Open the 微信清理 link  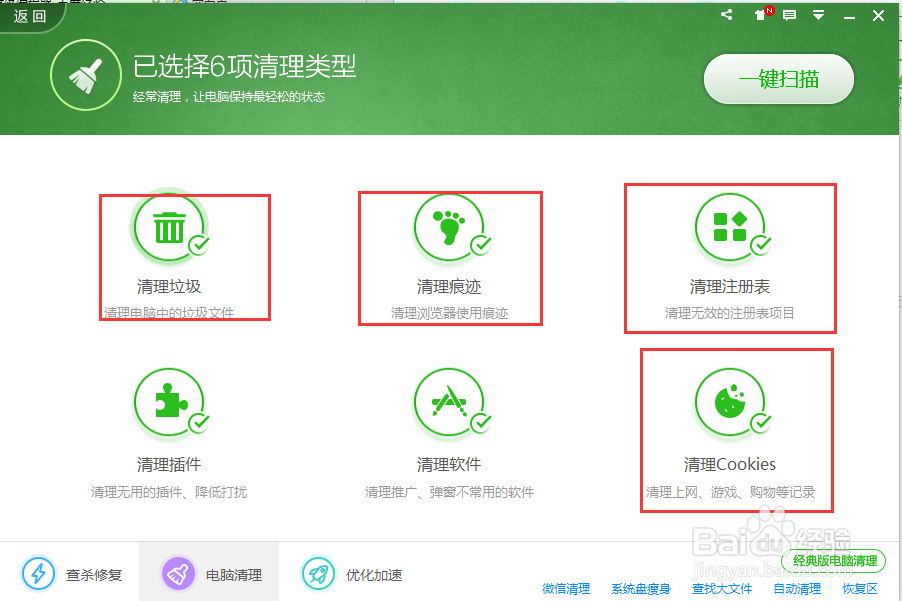(x=564, y=588)
